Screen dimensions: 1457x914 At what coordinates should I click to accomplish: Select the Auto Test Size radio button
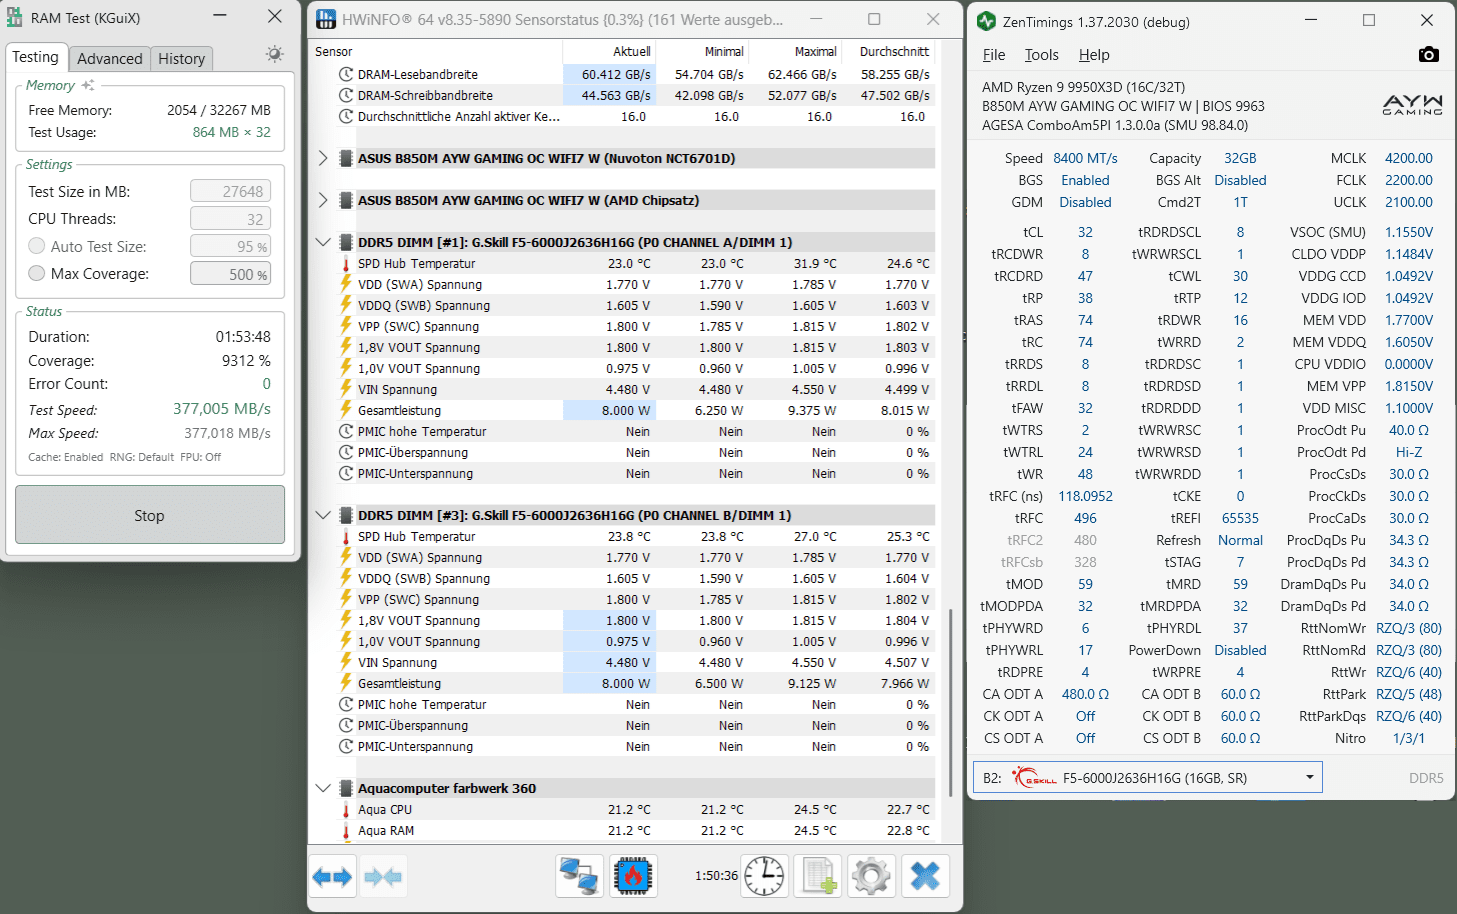(x=37, y=246)
